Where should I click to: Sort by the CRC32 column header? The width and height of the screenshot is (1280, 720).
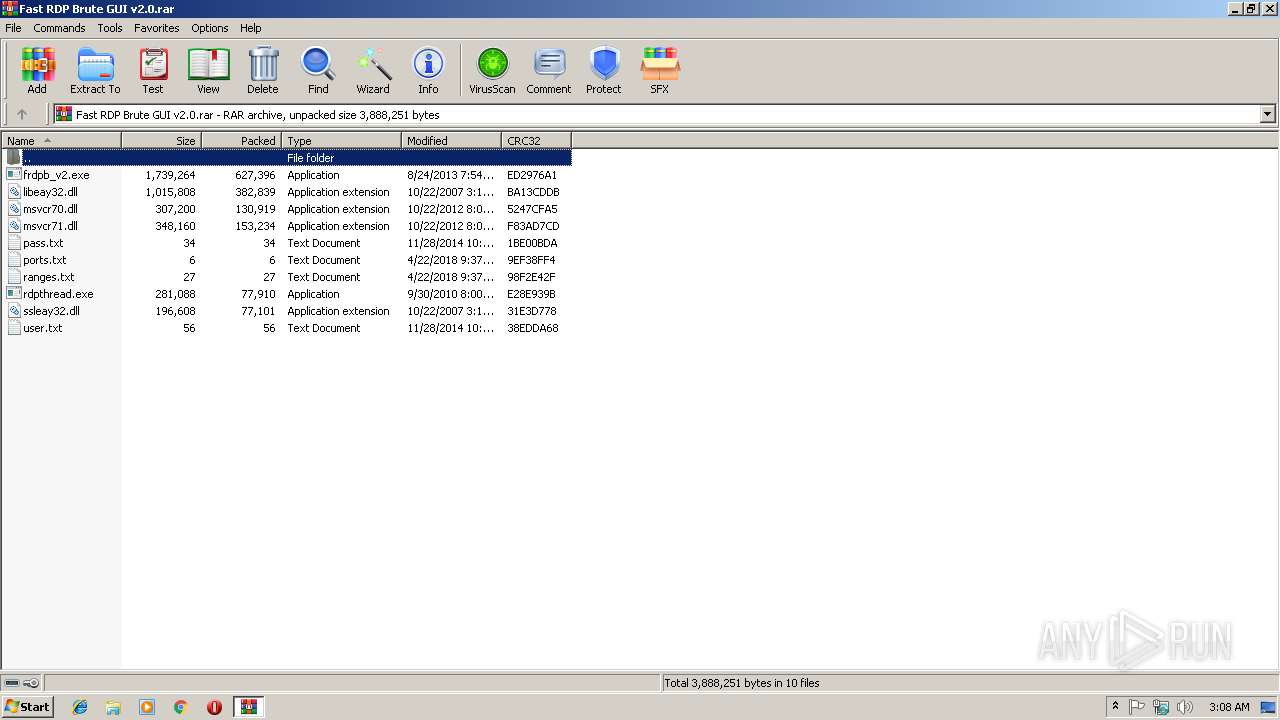point(536,141)
